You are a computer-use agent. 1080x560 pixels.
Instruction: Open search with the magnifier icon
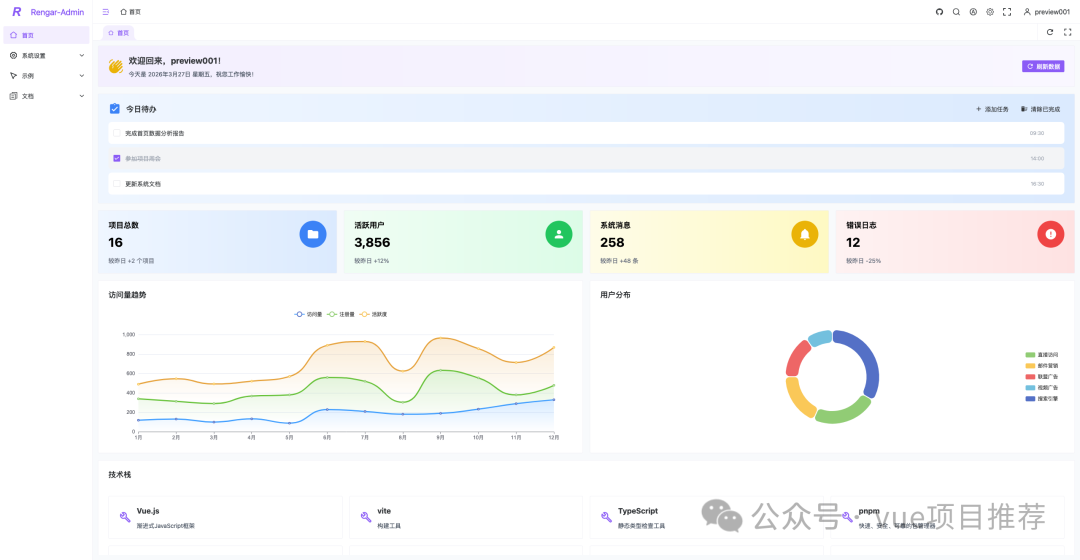956,12
